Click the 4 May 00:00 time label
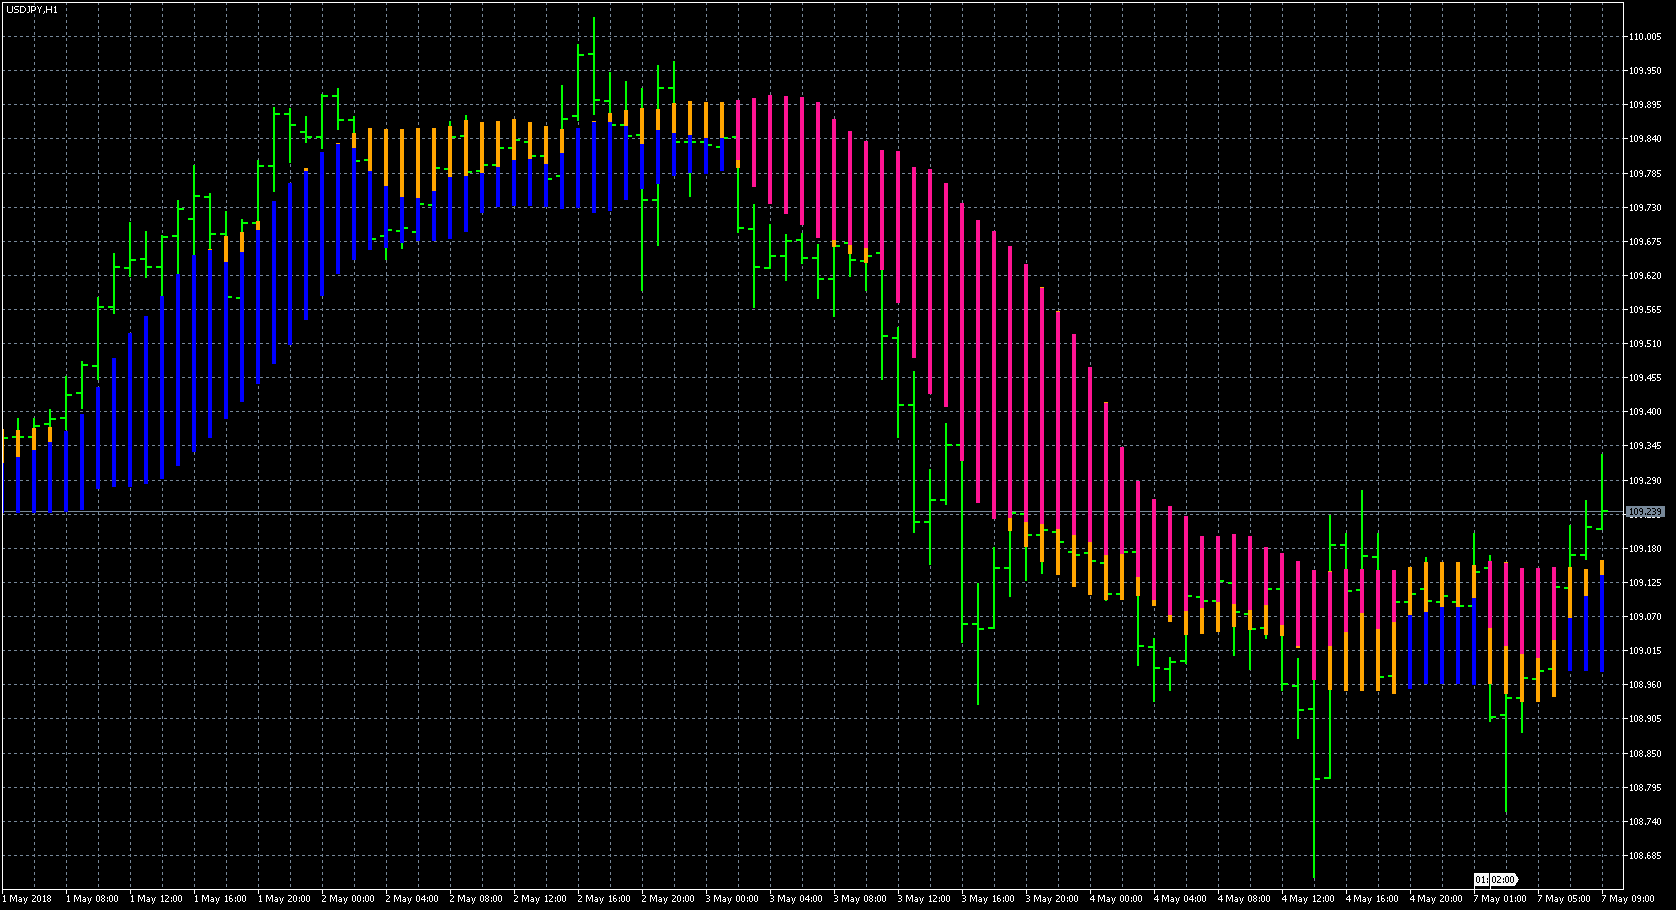This screenshot has width=1676, height=910. click(x=1116, y=899)
